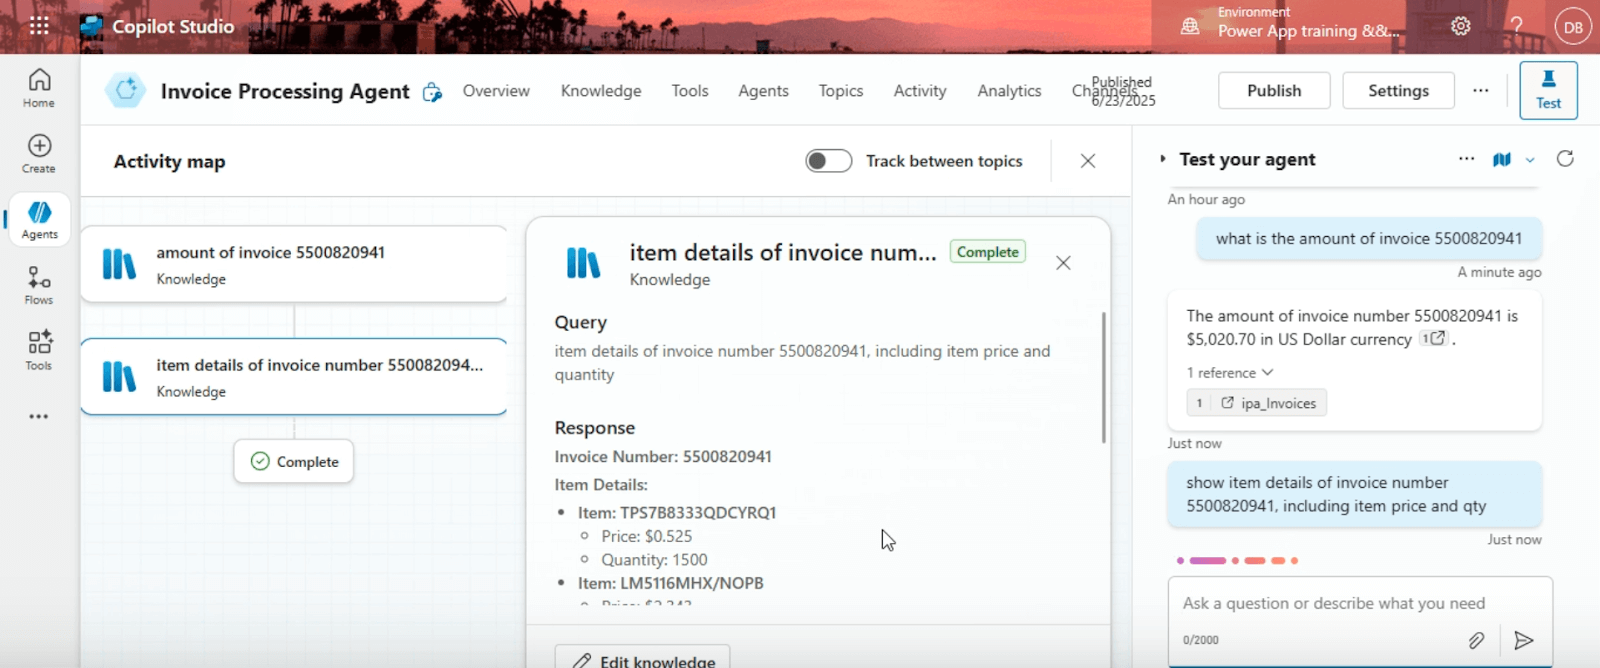Click the Complete status node
This screenshot has width=1600, height=668.
[x=293, y=461]
